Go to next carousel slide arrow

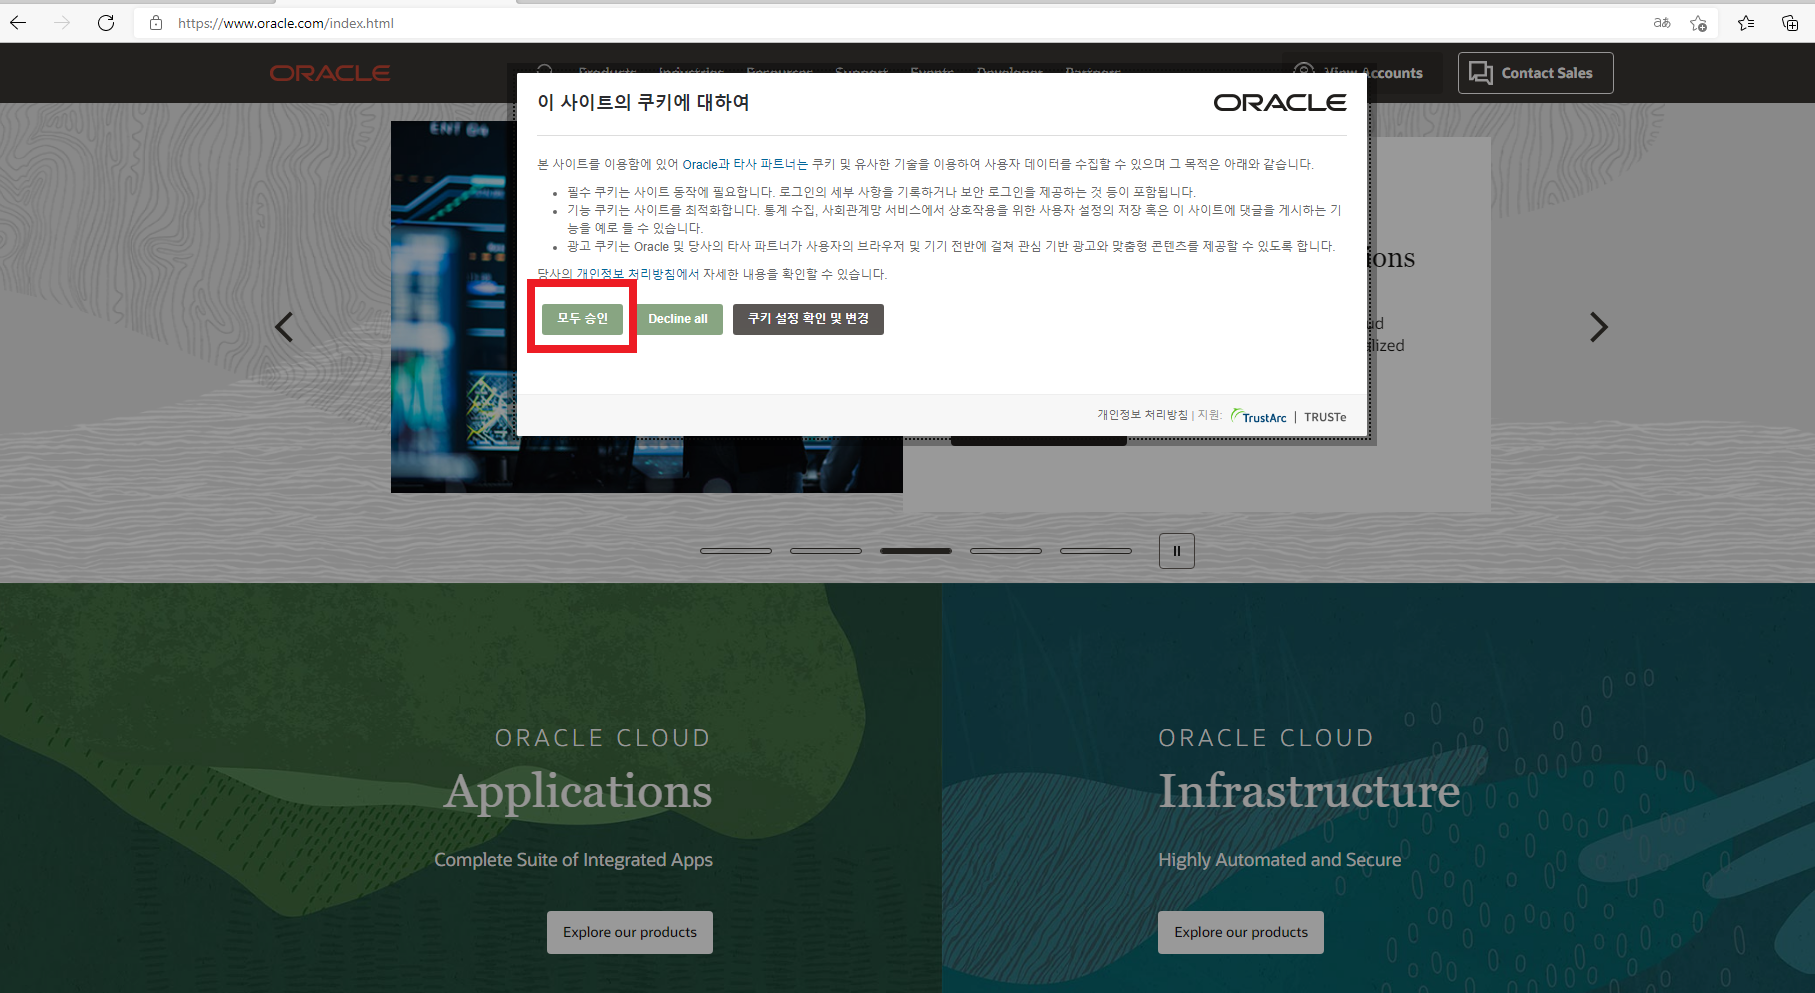[x=1599, y=327]
